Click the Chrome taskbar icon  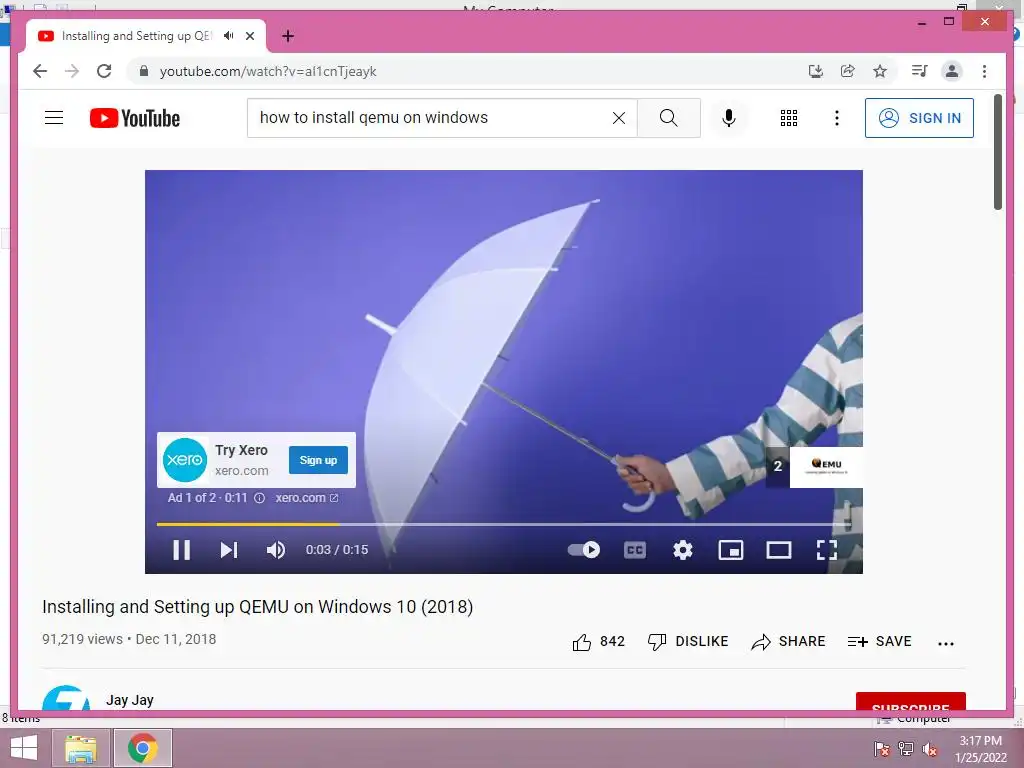coord(143,748)
